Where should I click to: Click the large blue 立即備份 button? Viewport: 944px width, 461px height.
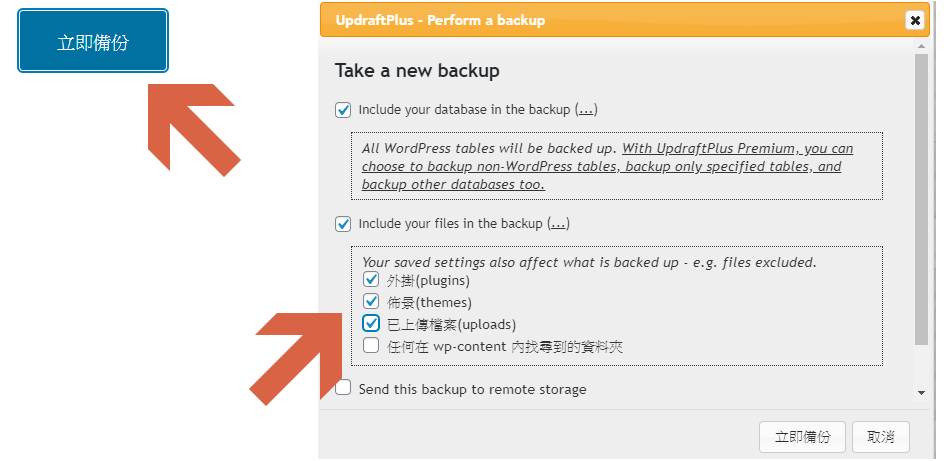[x=93, y=42]
